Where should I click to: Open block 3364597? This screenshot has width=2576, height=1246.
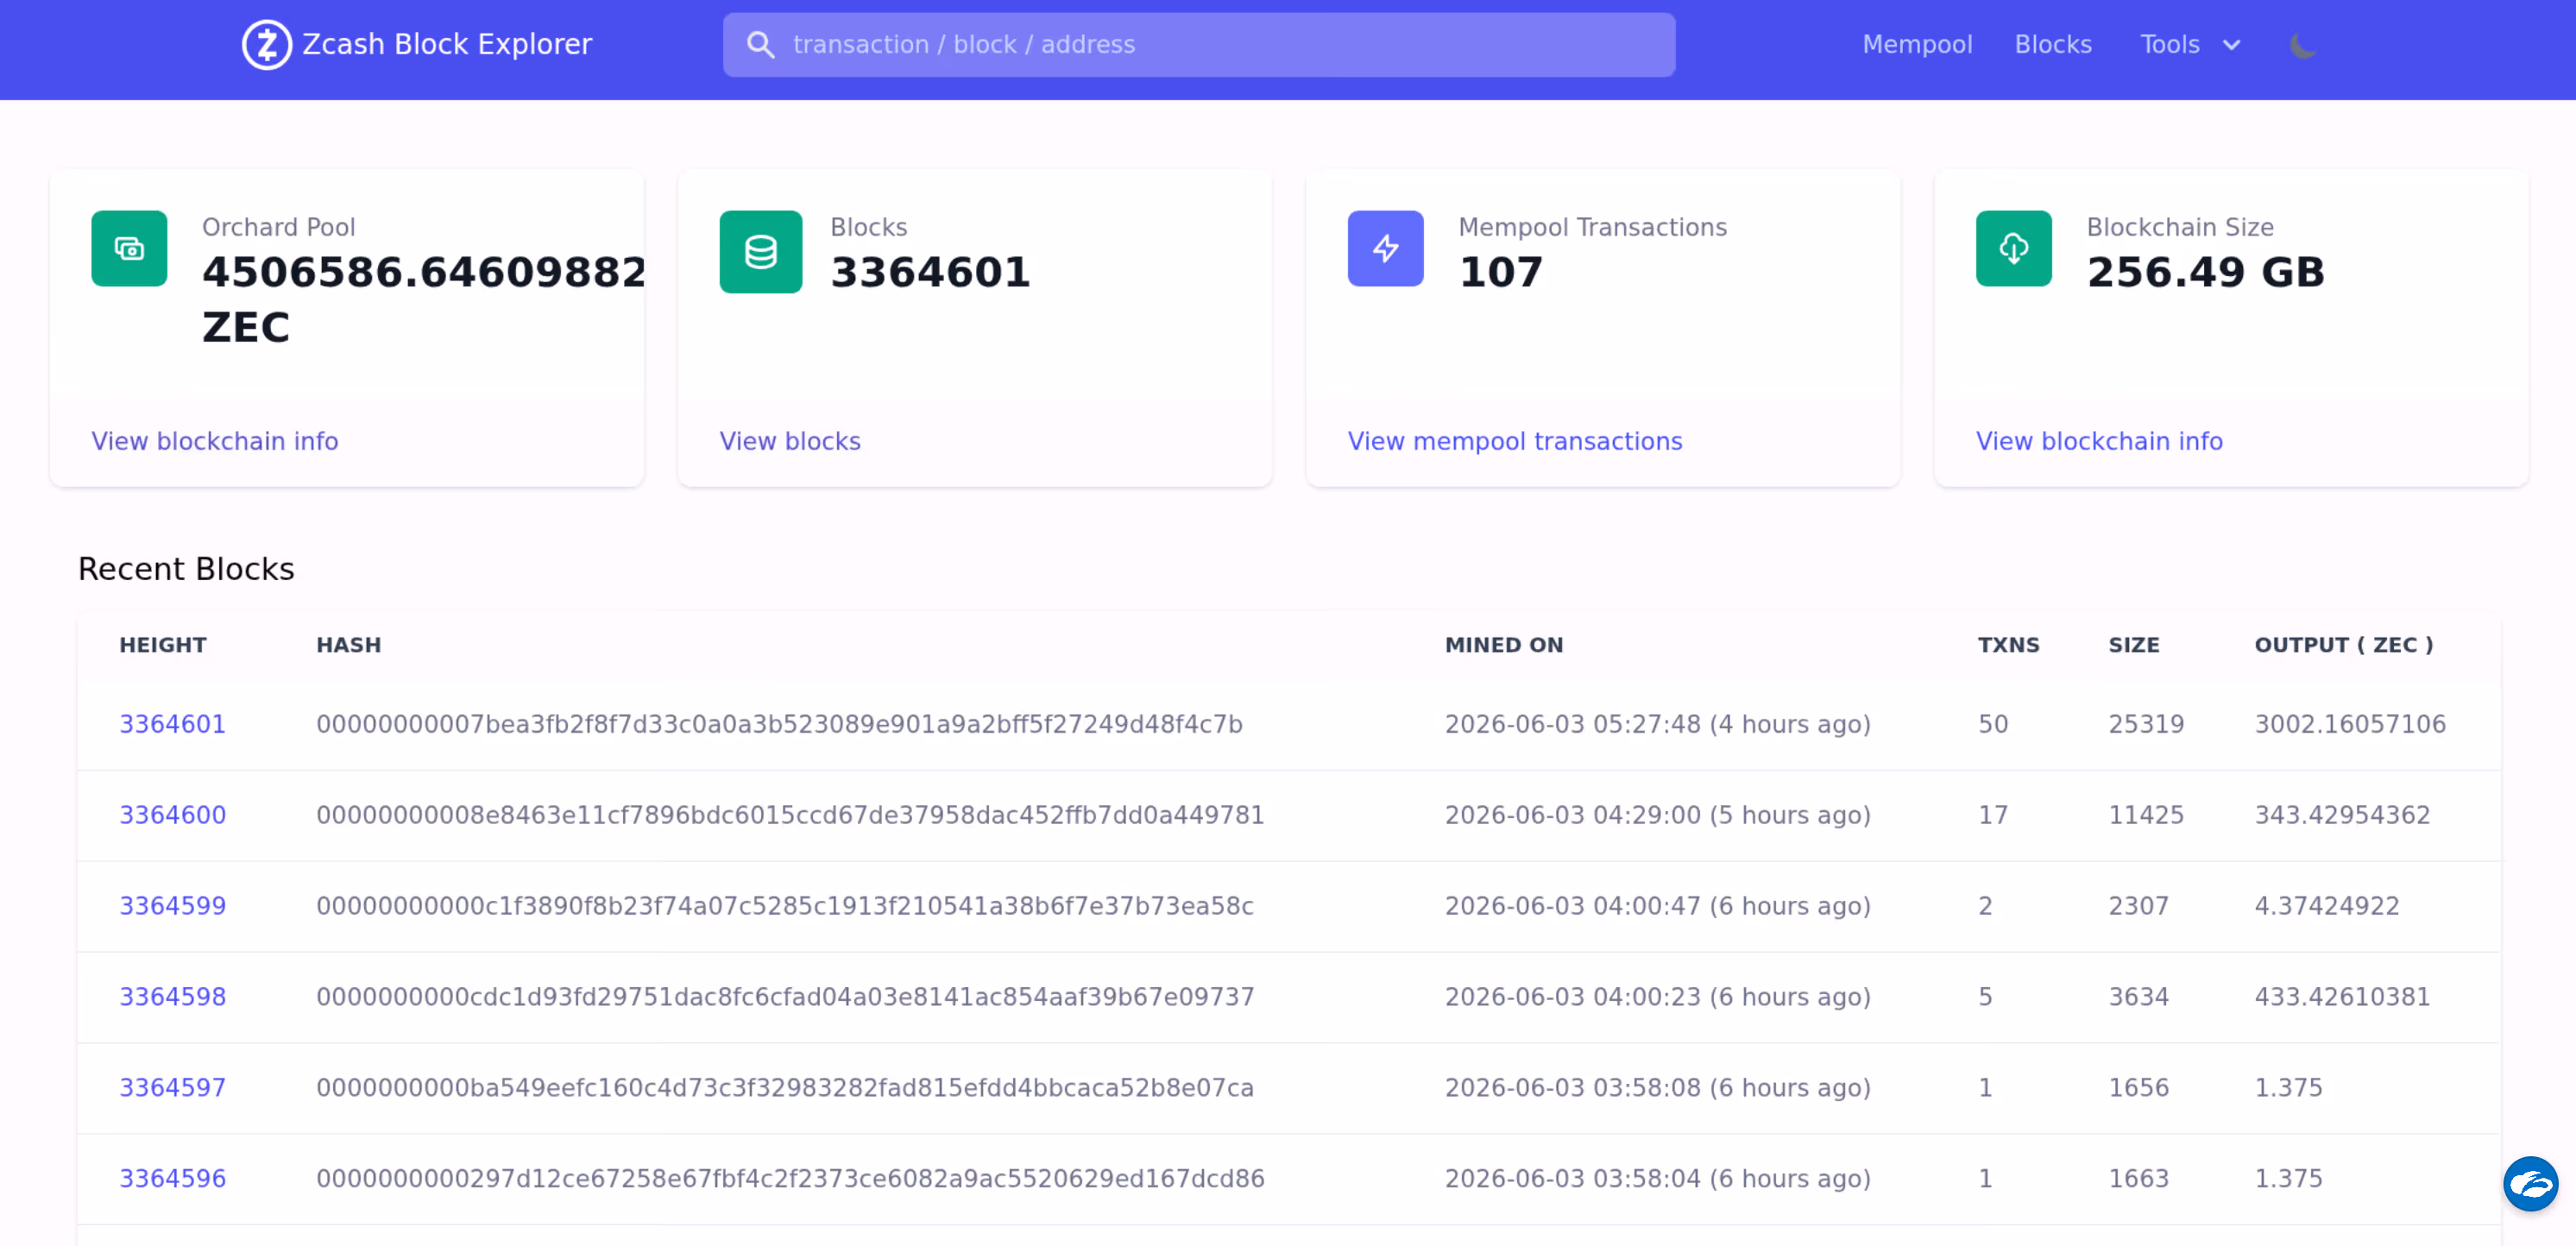[172, 1088]
